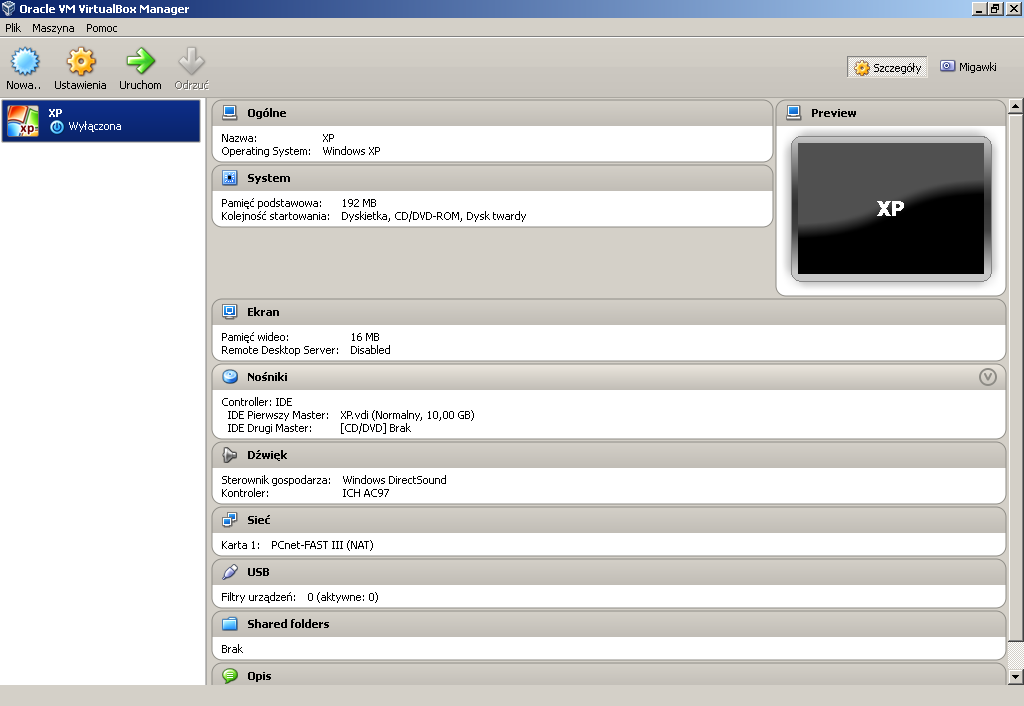The height and width of the screenshot is (706, 1024).
Task: Open the Shared folders section header link
Action: point(288,624)
